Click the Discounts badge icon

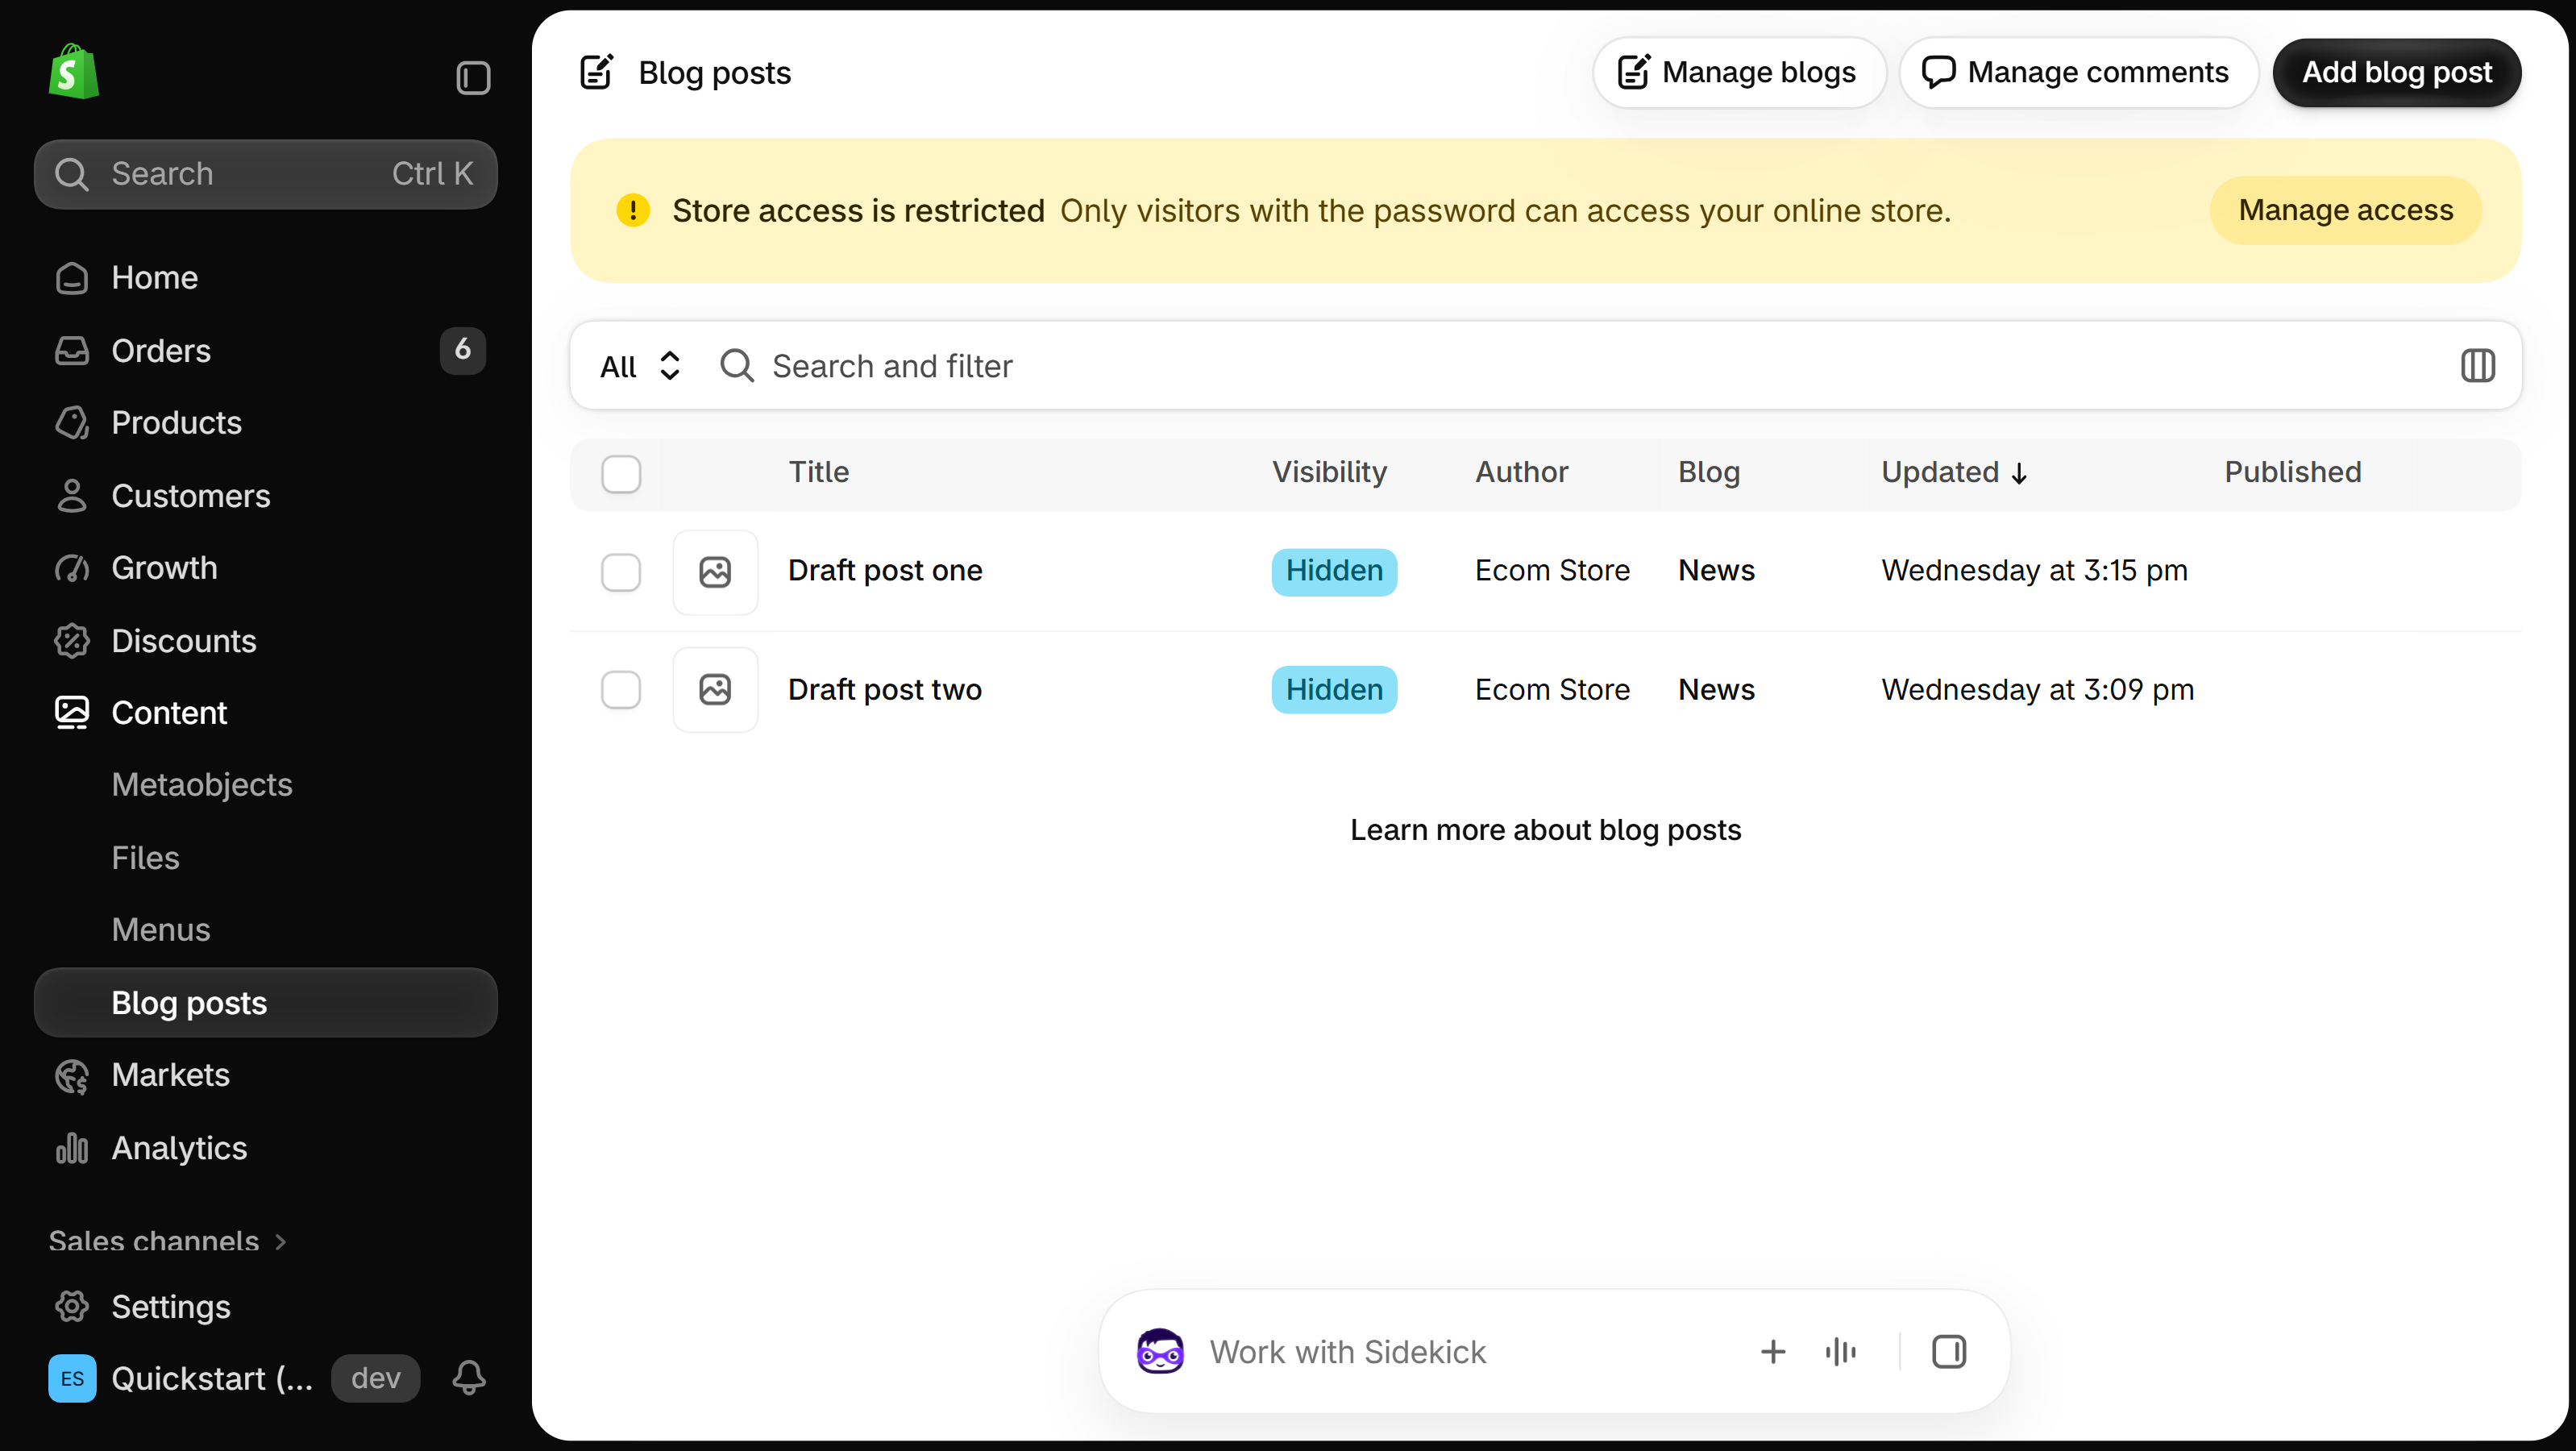pyautogui.click(x=72, y=641)
